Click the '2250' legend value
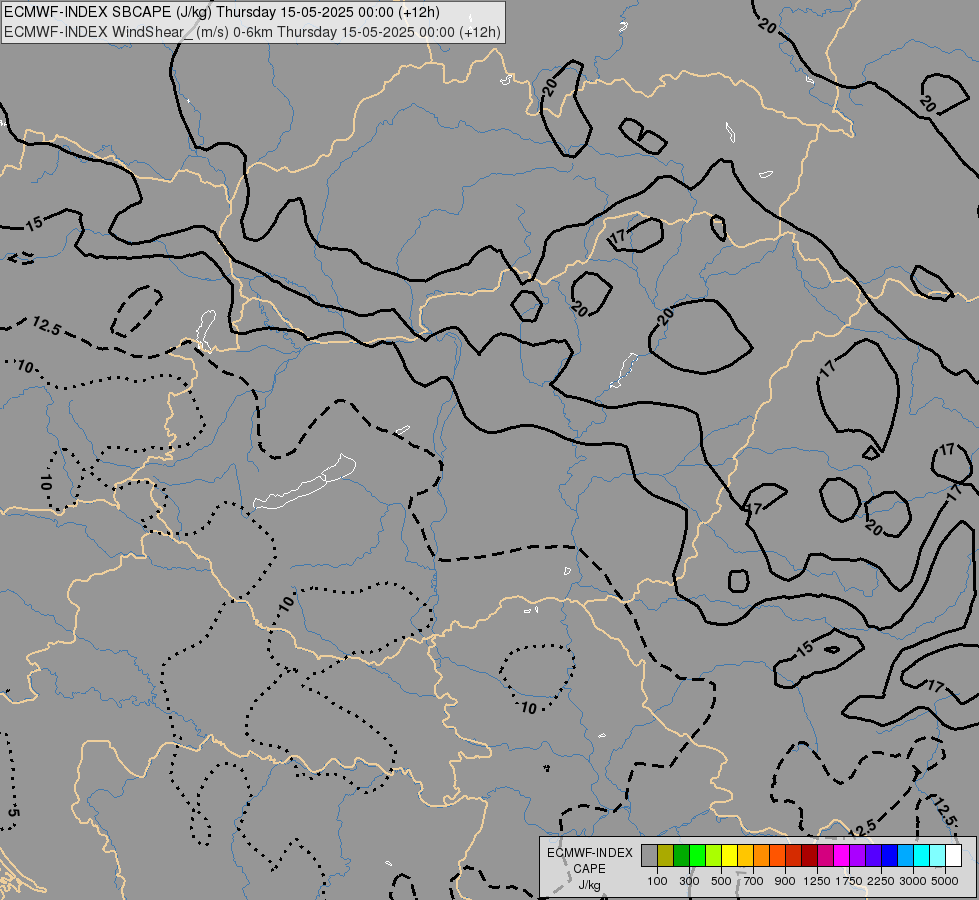 click(880, 881)
